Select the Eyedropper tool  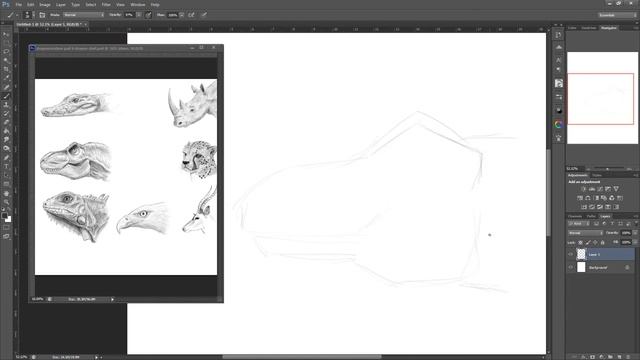click(6, 78)
